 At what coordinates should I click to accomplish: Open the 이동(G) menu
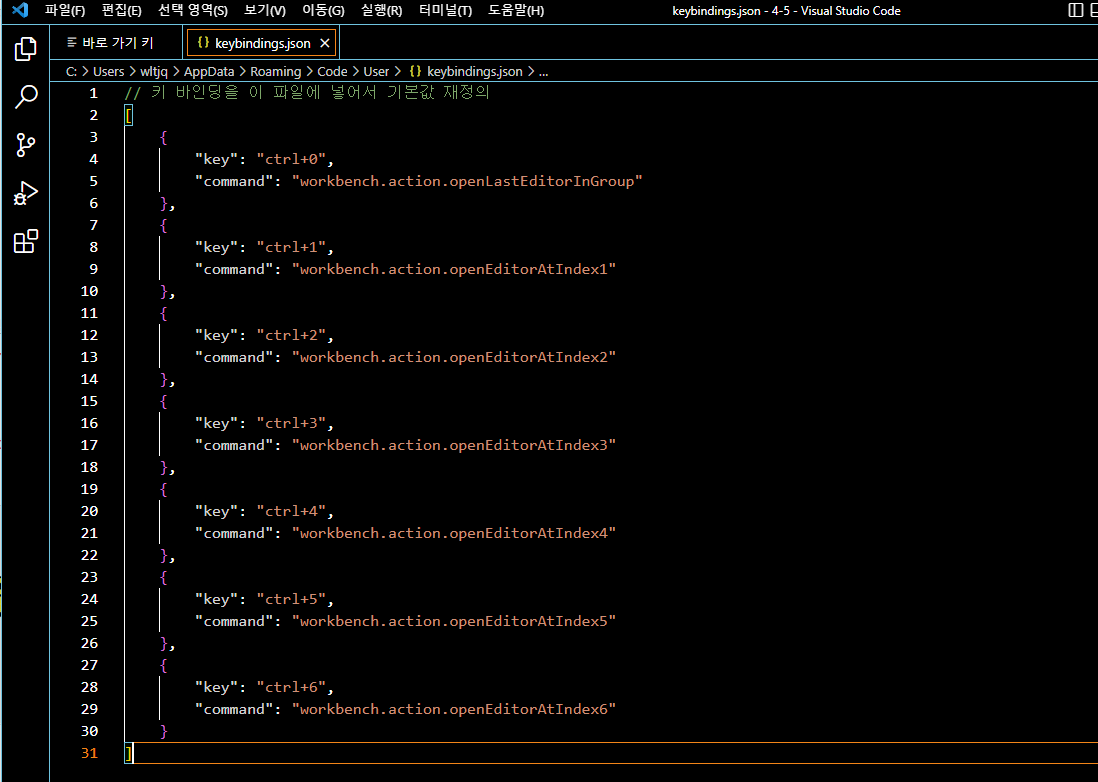point(323,11)
